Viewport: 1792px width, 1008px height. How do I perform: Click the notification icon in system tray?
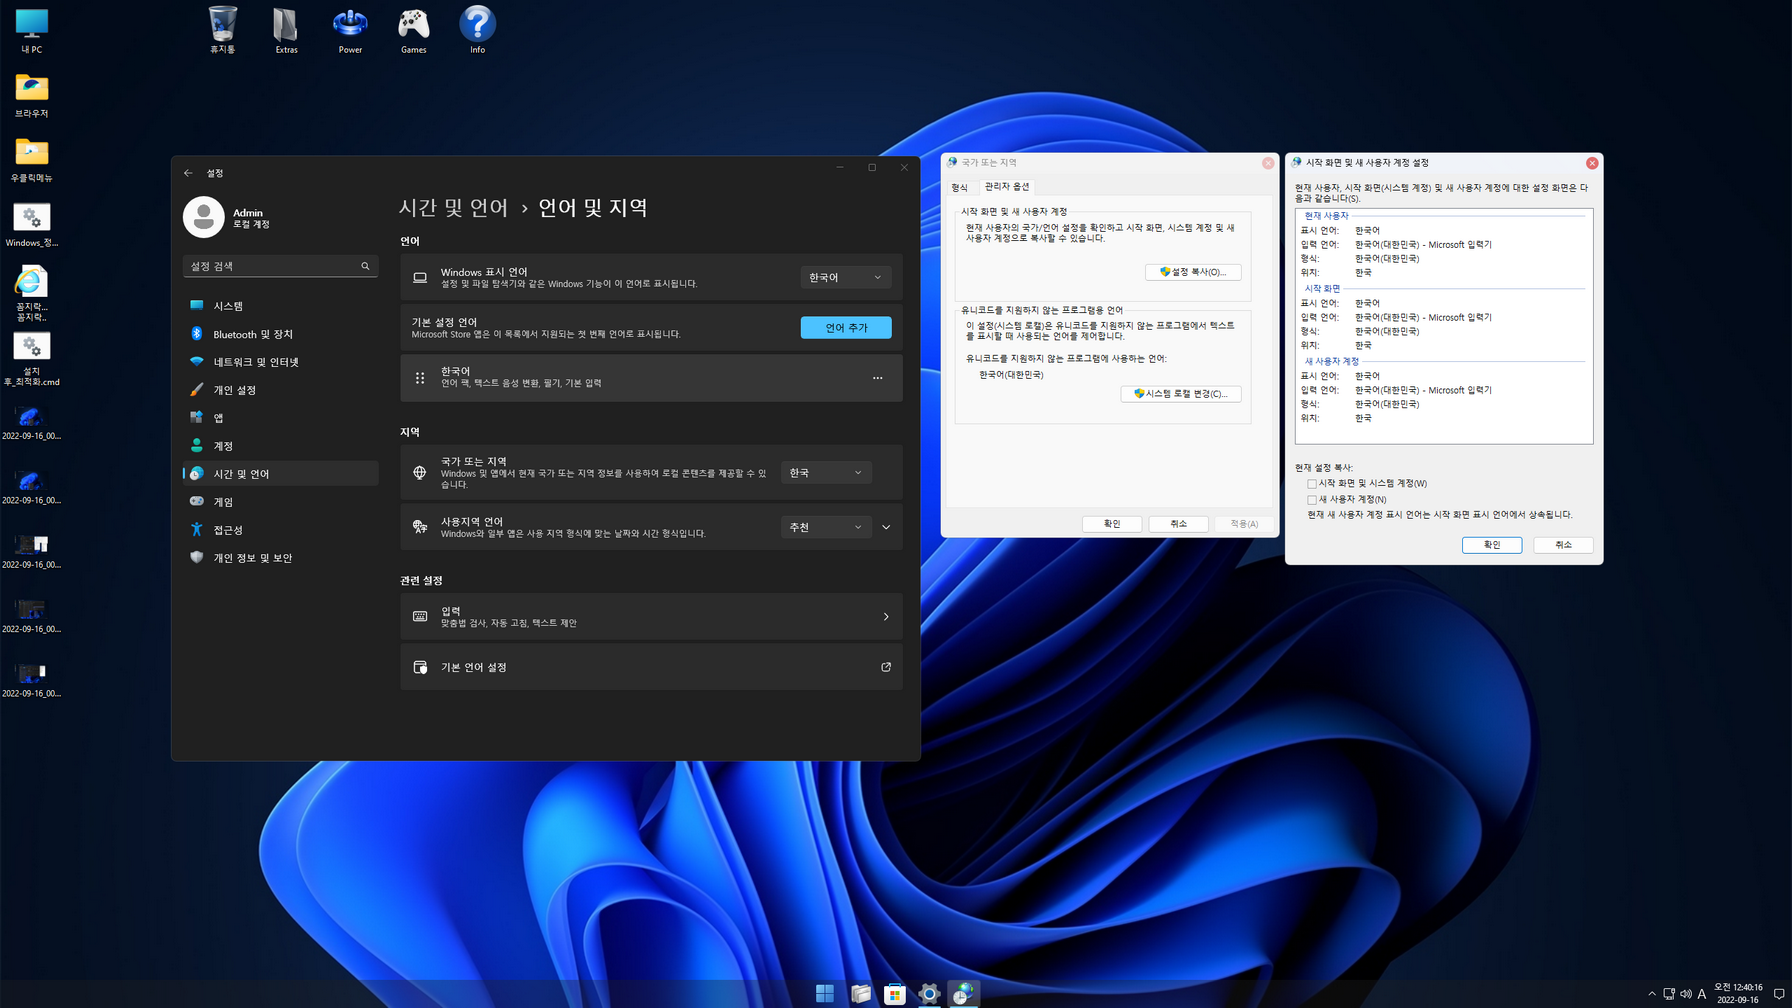point(1779,994)
